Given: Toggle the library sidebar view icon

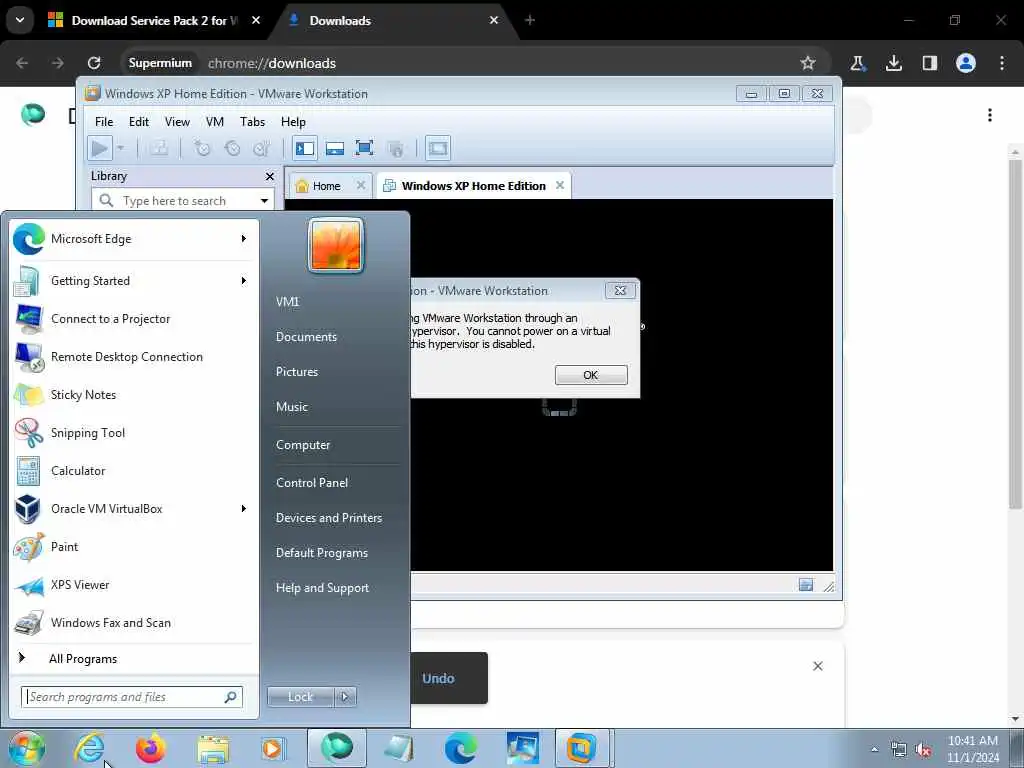Looking at the screenshot, I should click(304, 148).
